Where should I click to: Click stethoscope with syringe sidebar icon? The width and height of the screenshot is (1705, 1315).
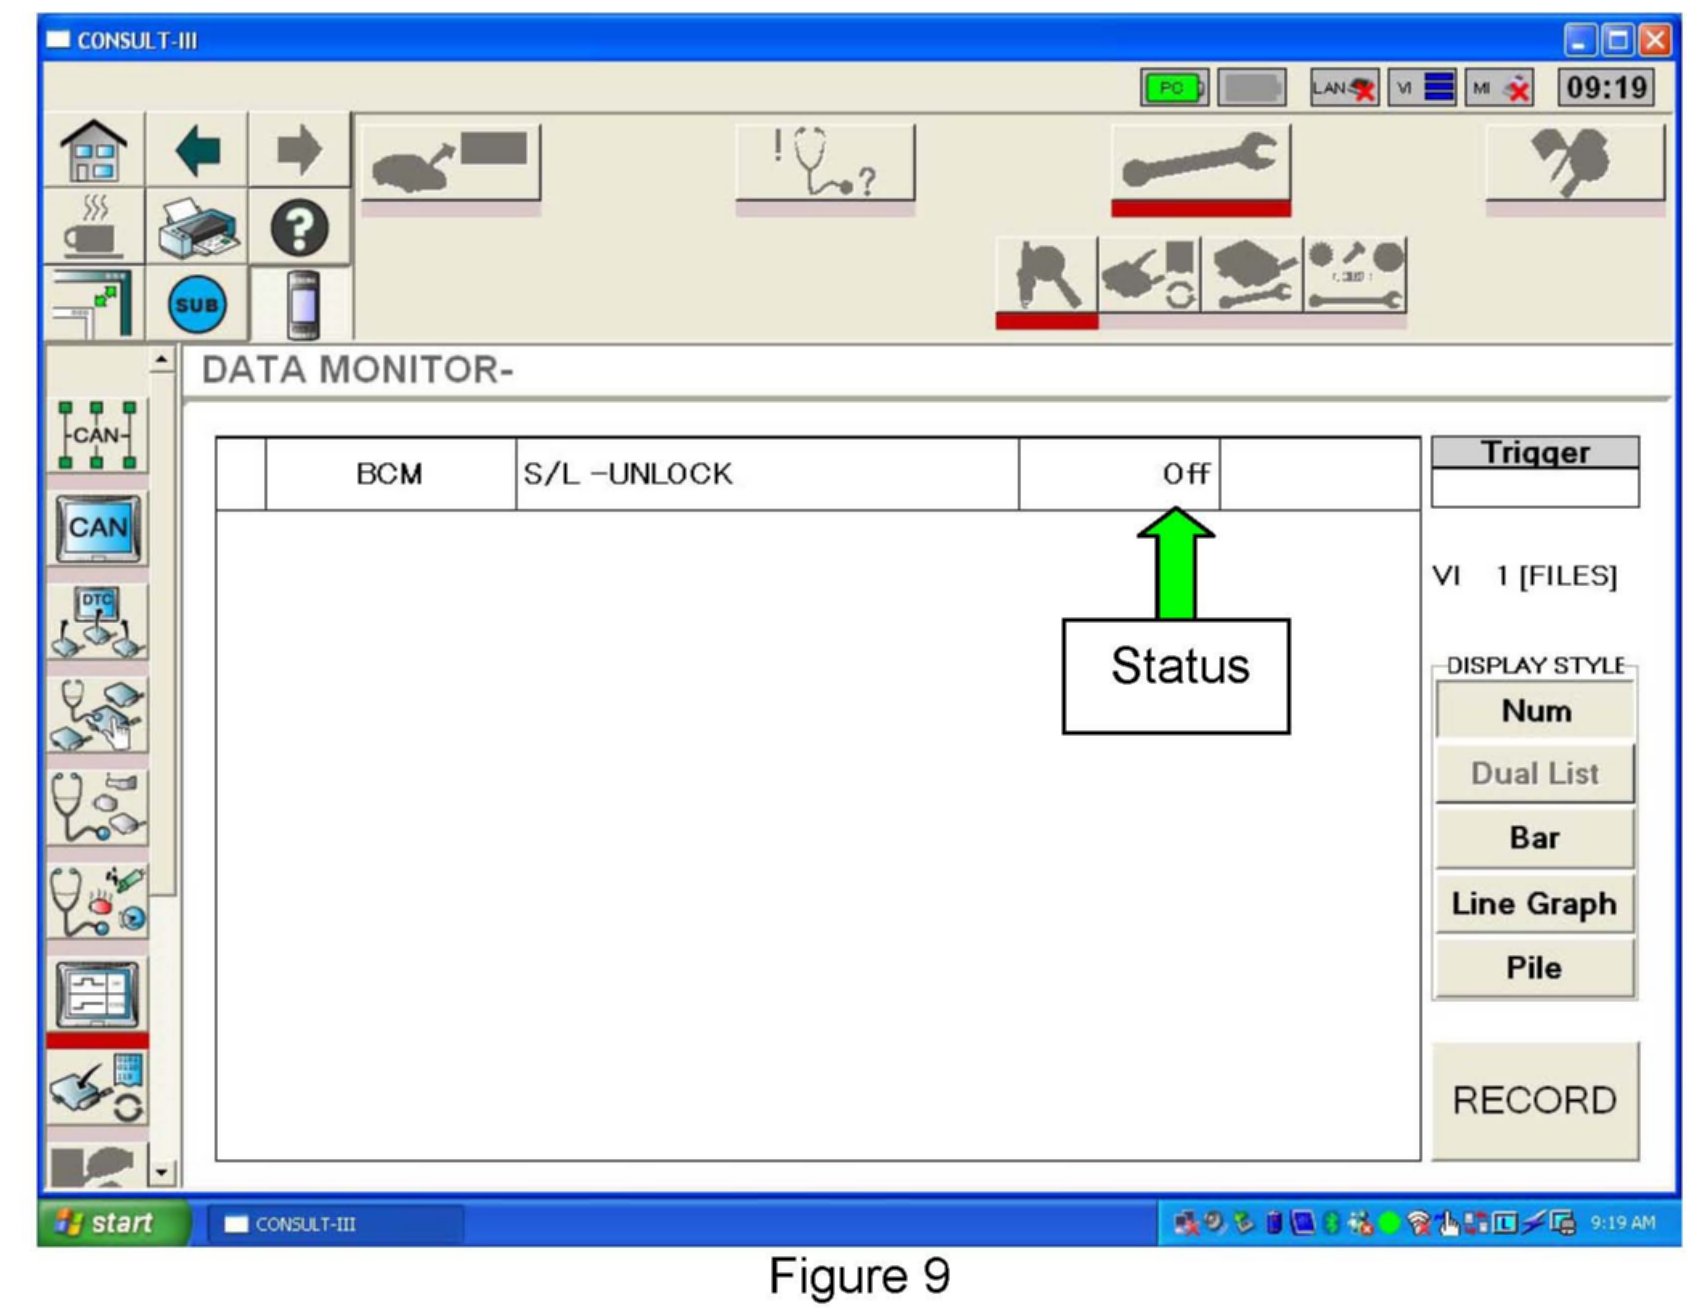tap(97, 900)
